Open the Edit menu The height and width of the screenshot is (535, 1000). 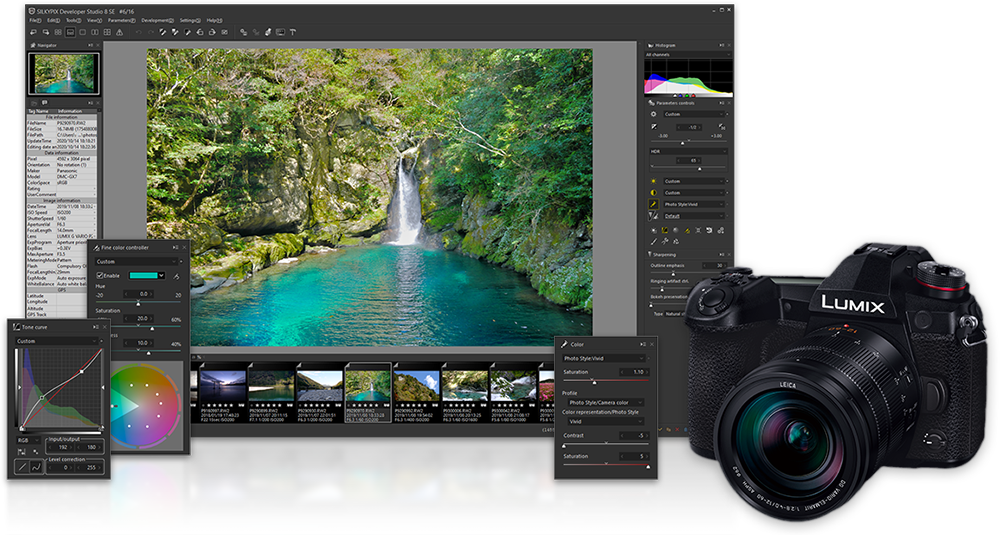54,20
